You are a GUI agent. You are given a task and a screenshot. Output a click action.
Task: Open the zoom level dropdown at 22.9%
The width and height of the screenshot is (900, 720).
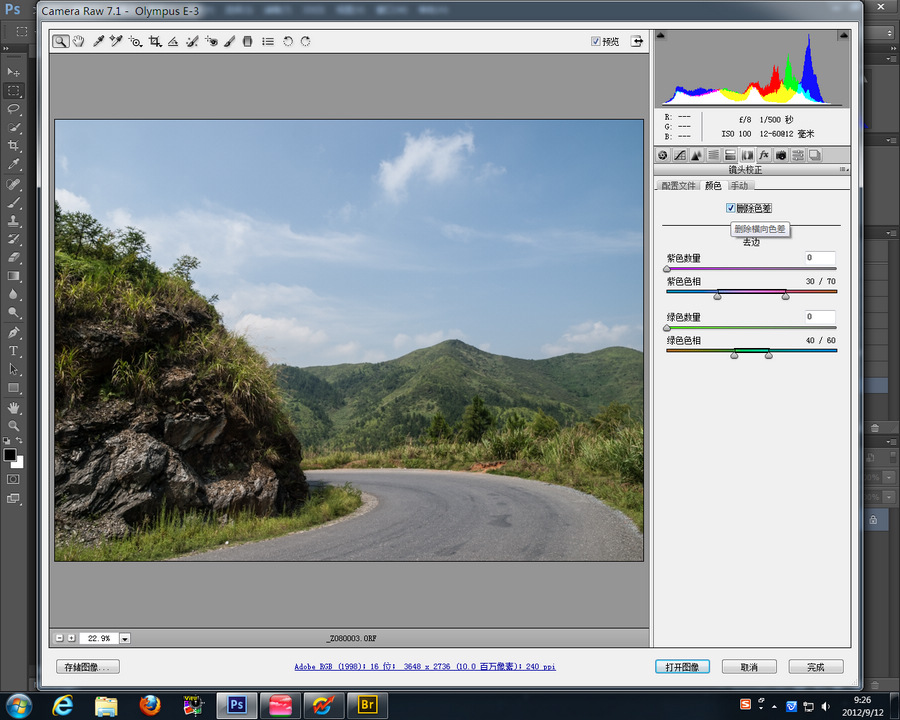(125, 638)
